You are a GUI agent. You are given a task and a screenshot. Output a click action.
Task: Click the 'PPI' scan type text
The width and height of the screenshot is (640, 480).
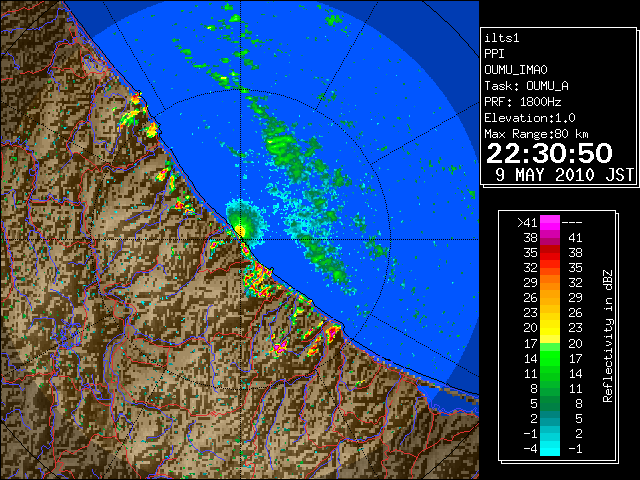pyautogui.click(x=494, y=54)
